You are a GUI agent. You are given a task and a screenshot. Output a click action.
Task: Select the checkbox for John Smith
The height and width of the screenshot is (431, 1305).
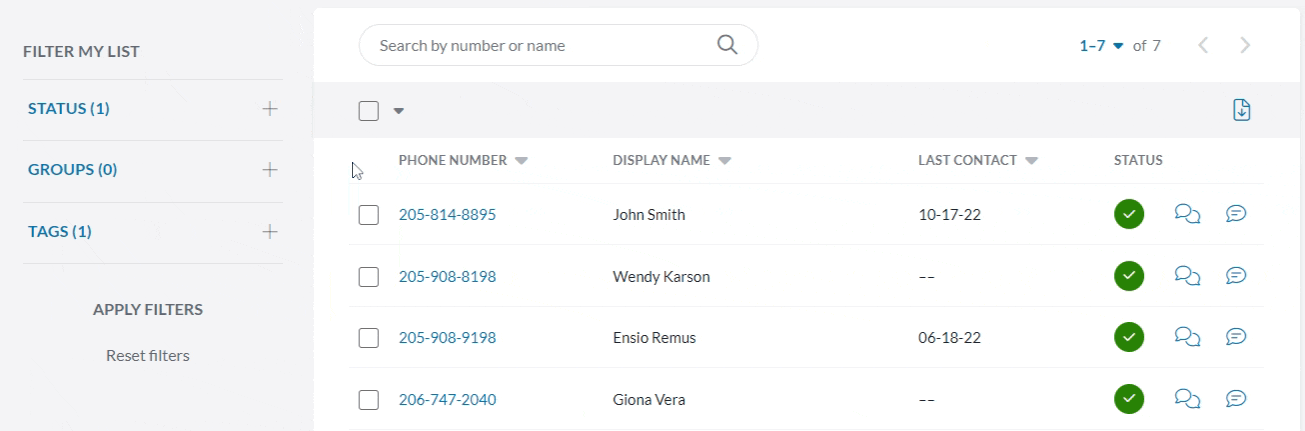pos(368,215)
